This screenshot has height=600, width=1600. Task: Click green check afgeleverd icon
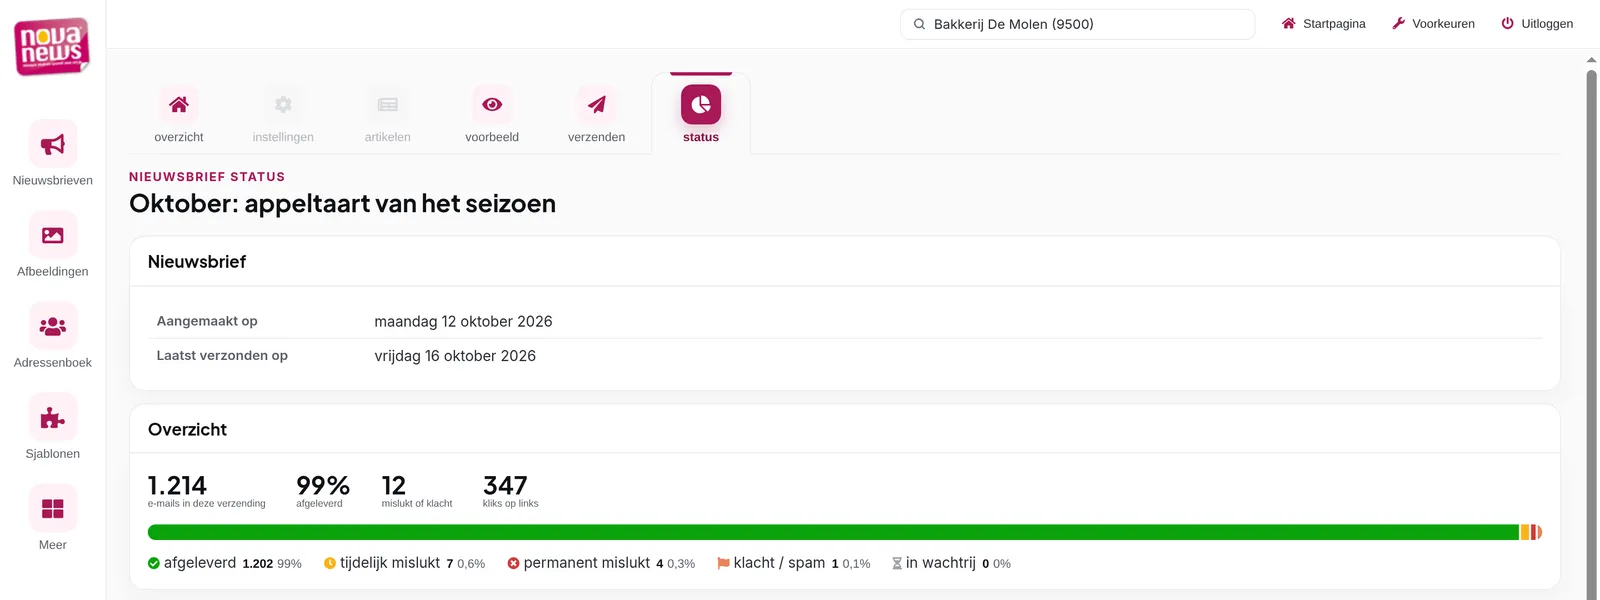click(x=154, y=563)
